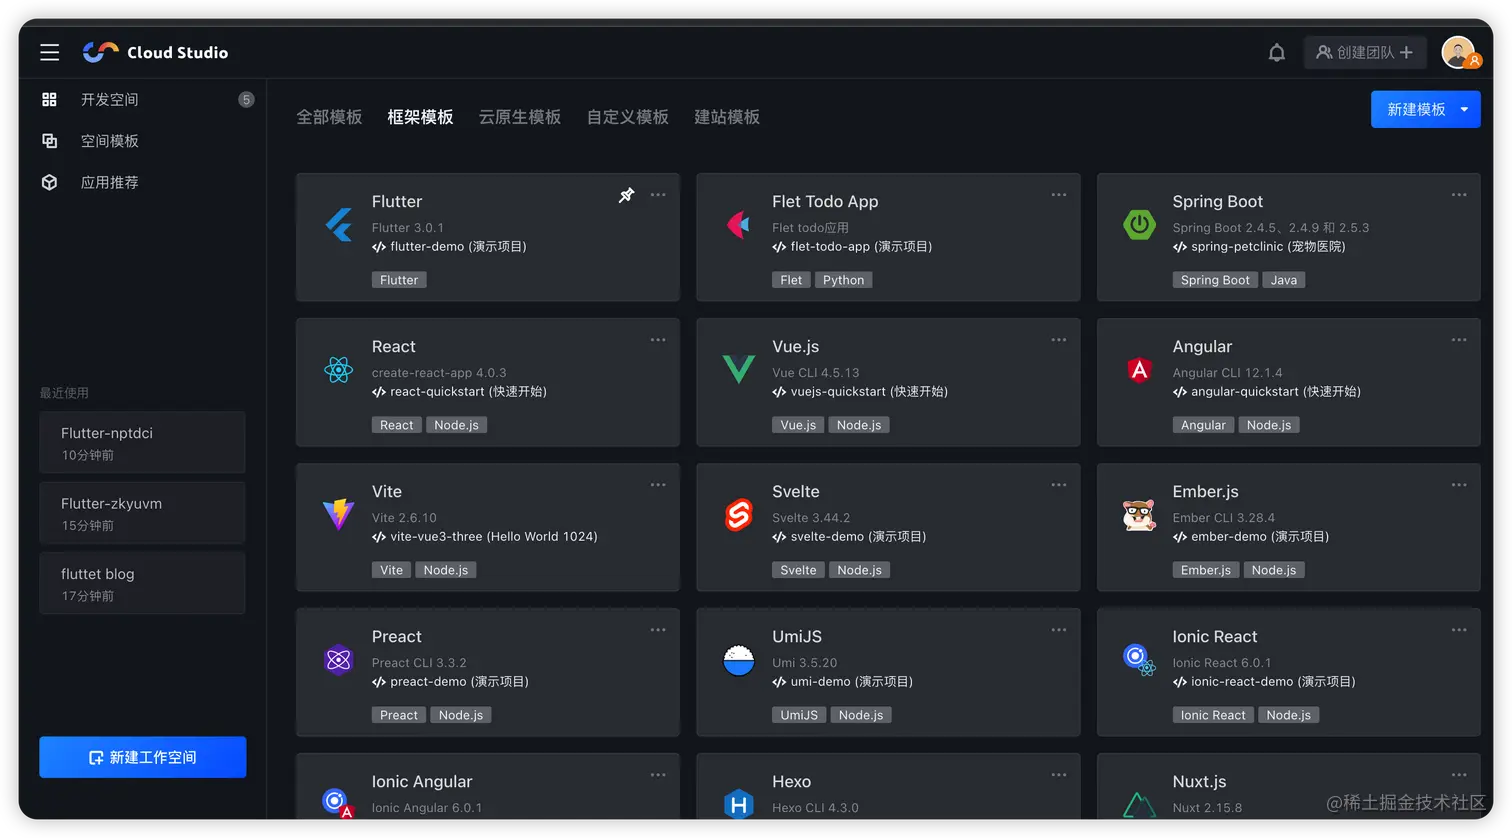Click the Angular red shield logo
The image size is (1512, 838).
click(1139, 370)
